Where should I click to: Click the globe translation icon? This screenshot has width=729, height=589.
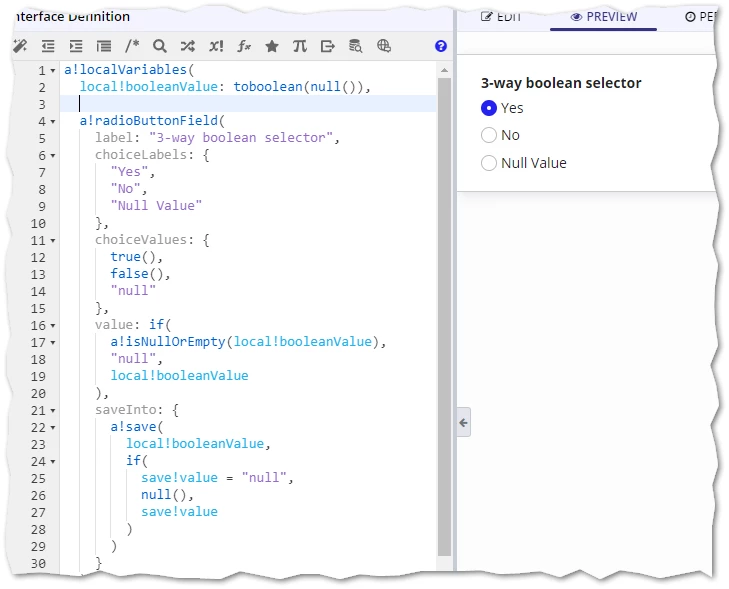pyautogui.click(x=384, y=46)
